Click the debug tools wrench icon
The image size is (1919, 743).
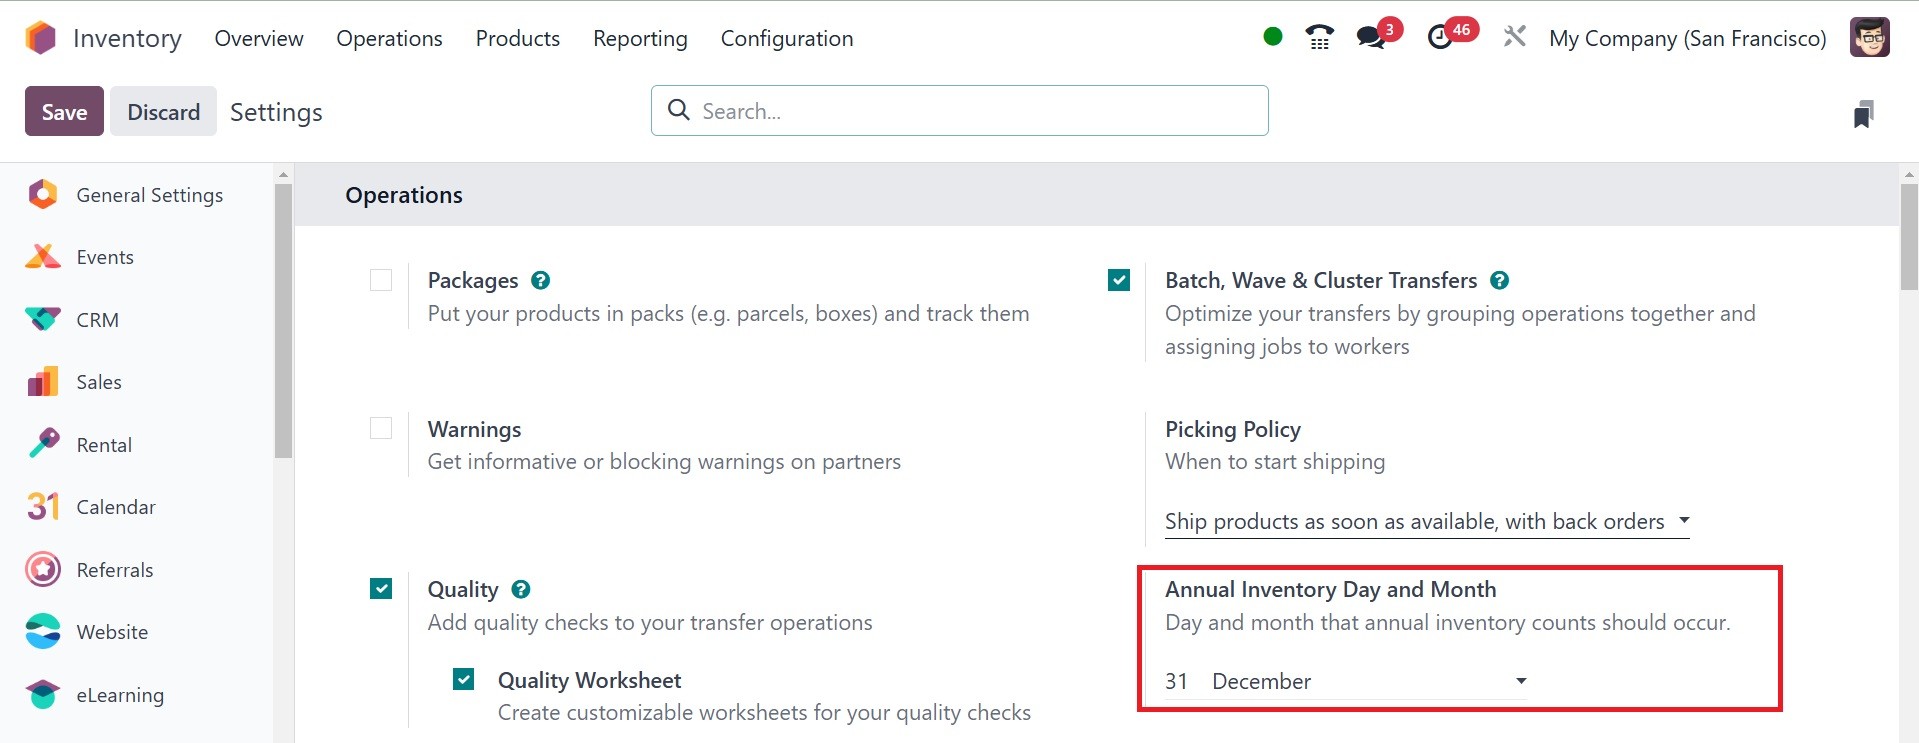(x=1514, y=38)
